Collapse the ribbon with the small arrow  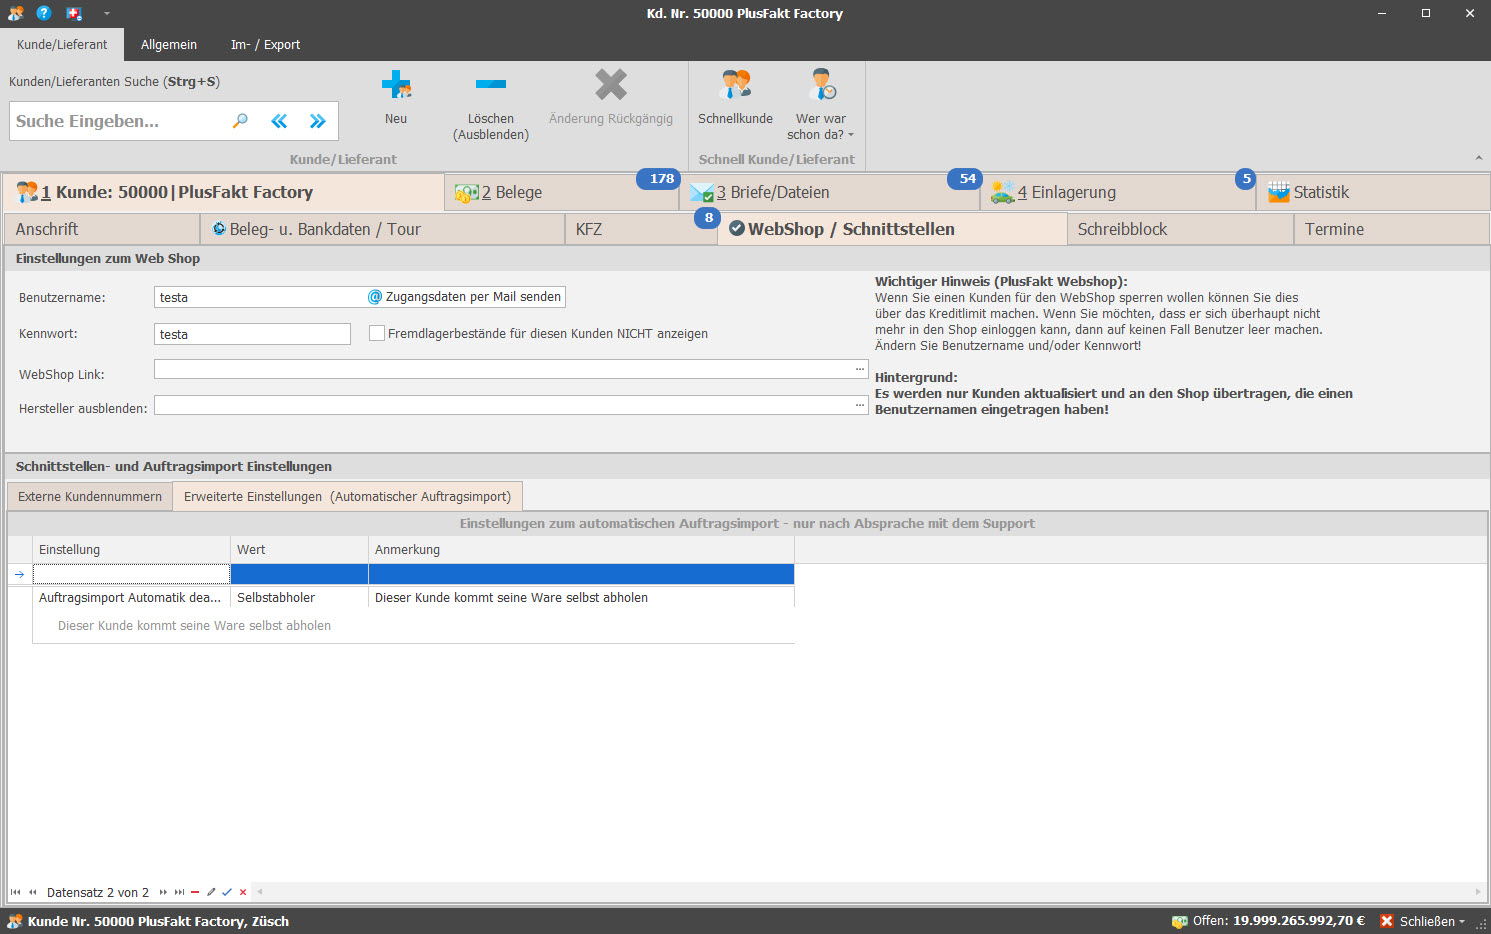(x=1478, y=158)
